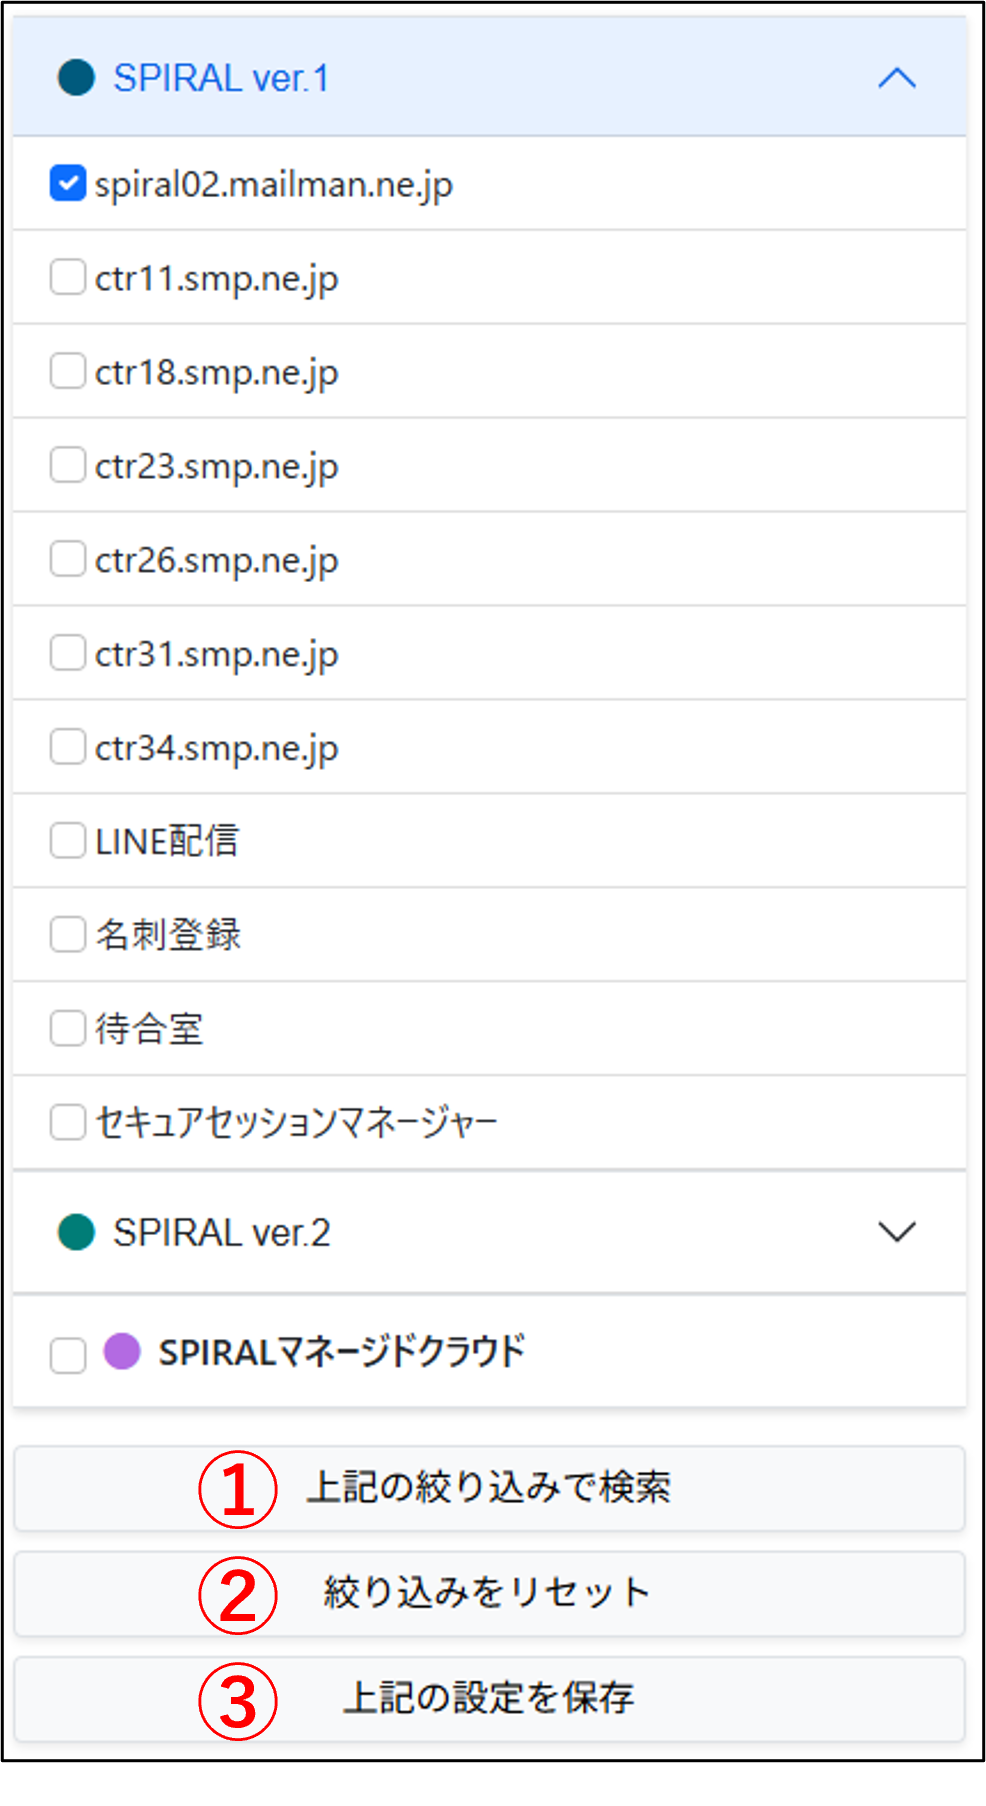Toggle the ctr34.smp.ne.jp checkbox

[68, 747]
